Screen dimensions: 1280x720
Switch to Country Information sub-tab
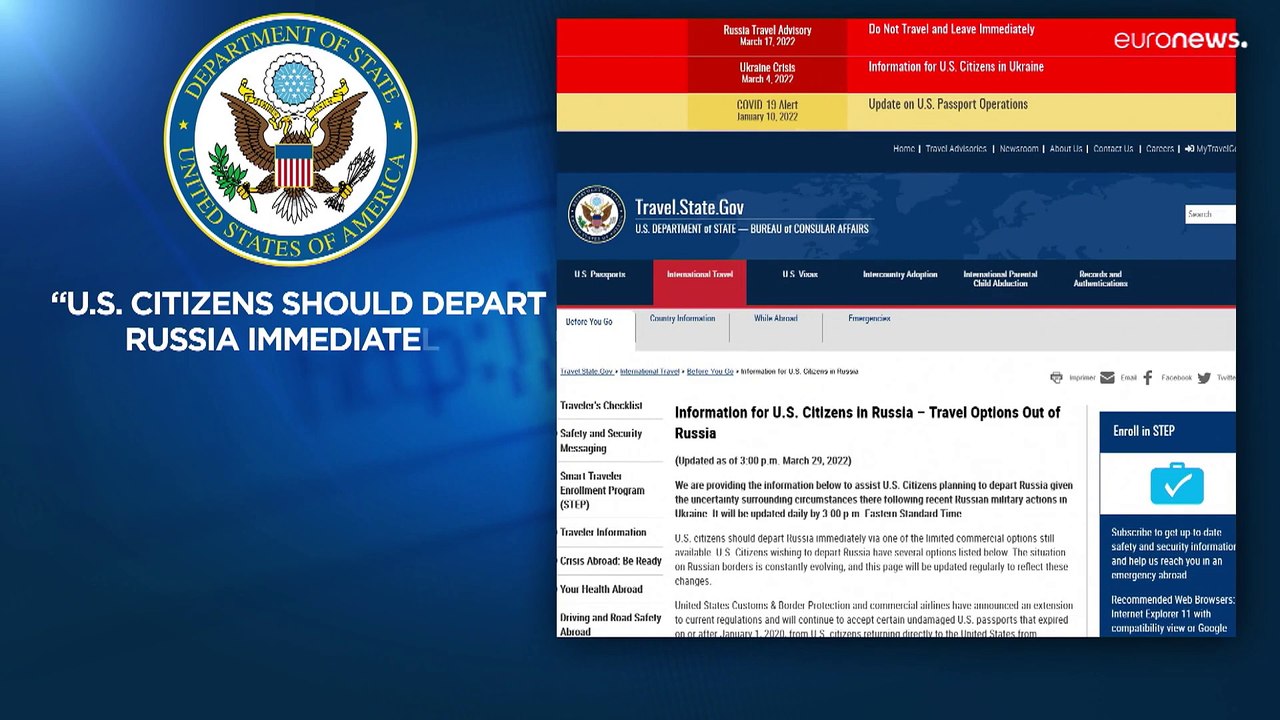click(x=682, y=319)
